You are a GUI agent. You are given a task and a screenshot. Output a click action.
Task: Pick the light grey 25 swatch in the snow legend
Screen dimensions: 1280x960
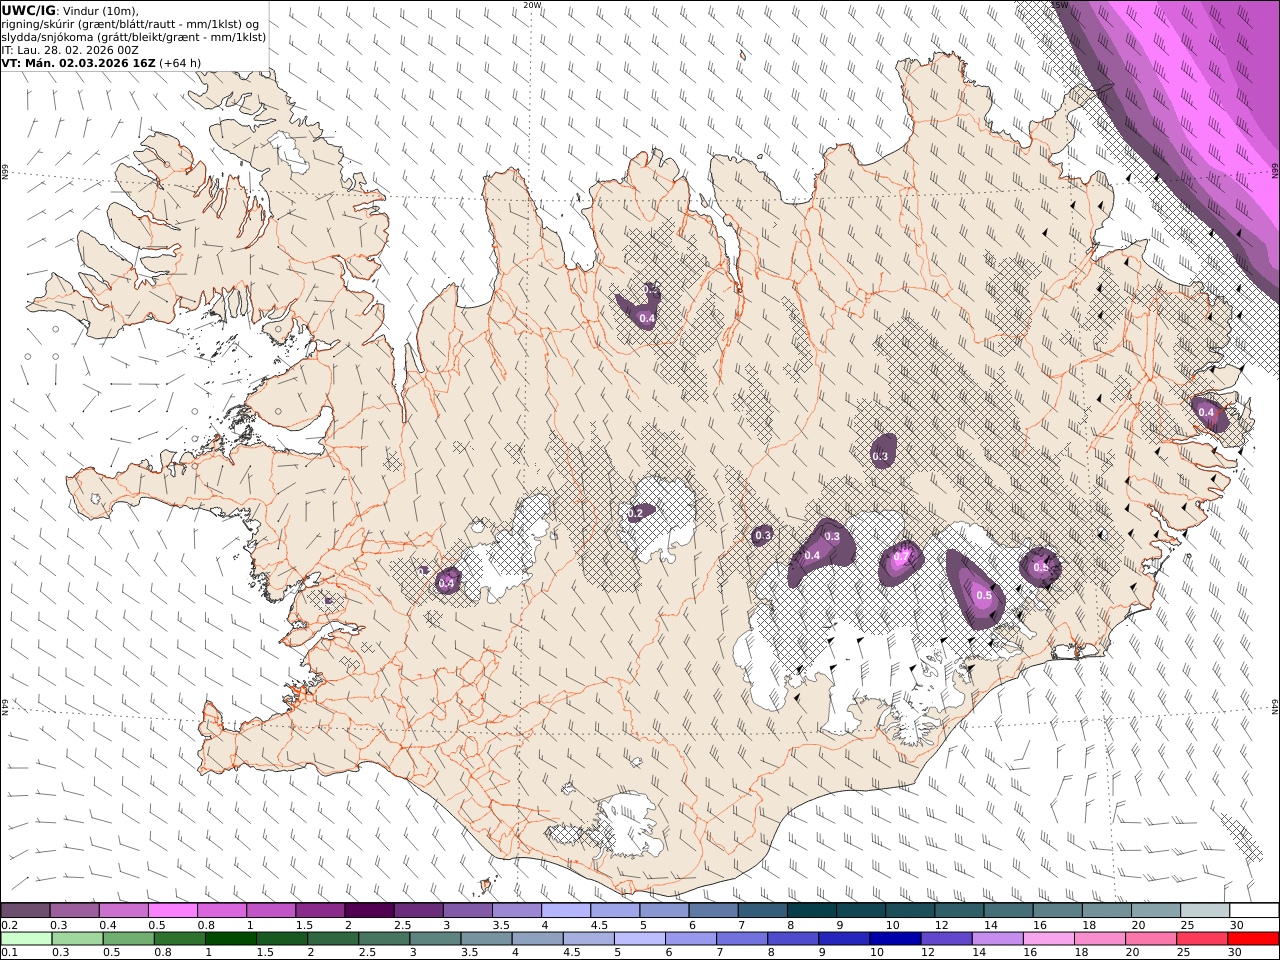tap(1205, 911)
